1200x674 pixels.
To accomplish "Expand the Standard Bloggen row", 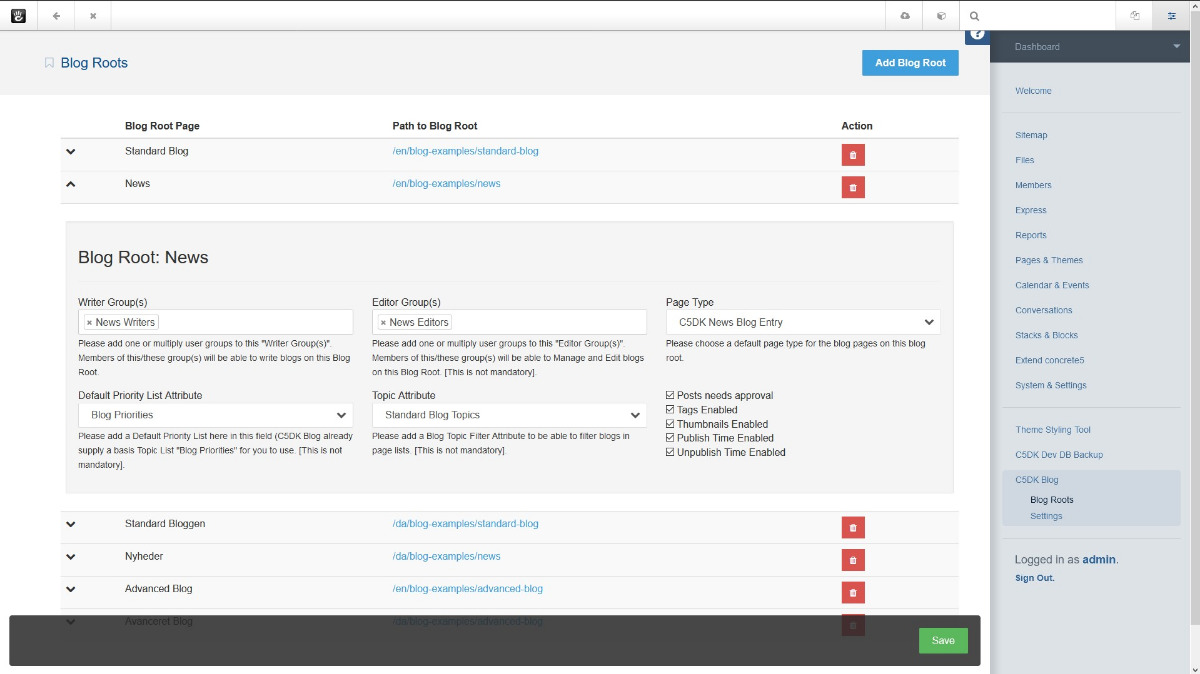I will coord(71,524).
